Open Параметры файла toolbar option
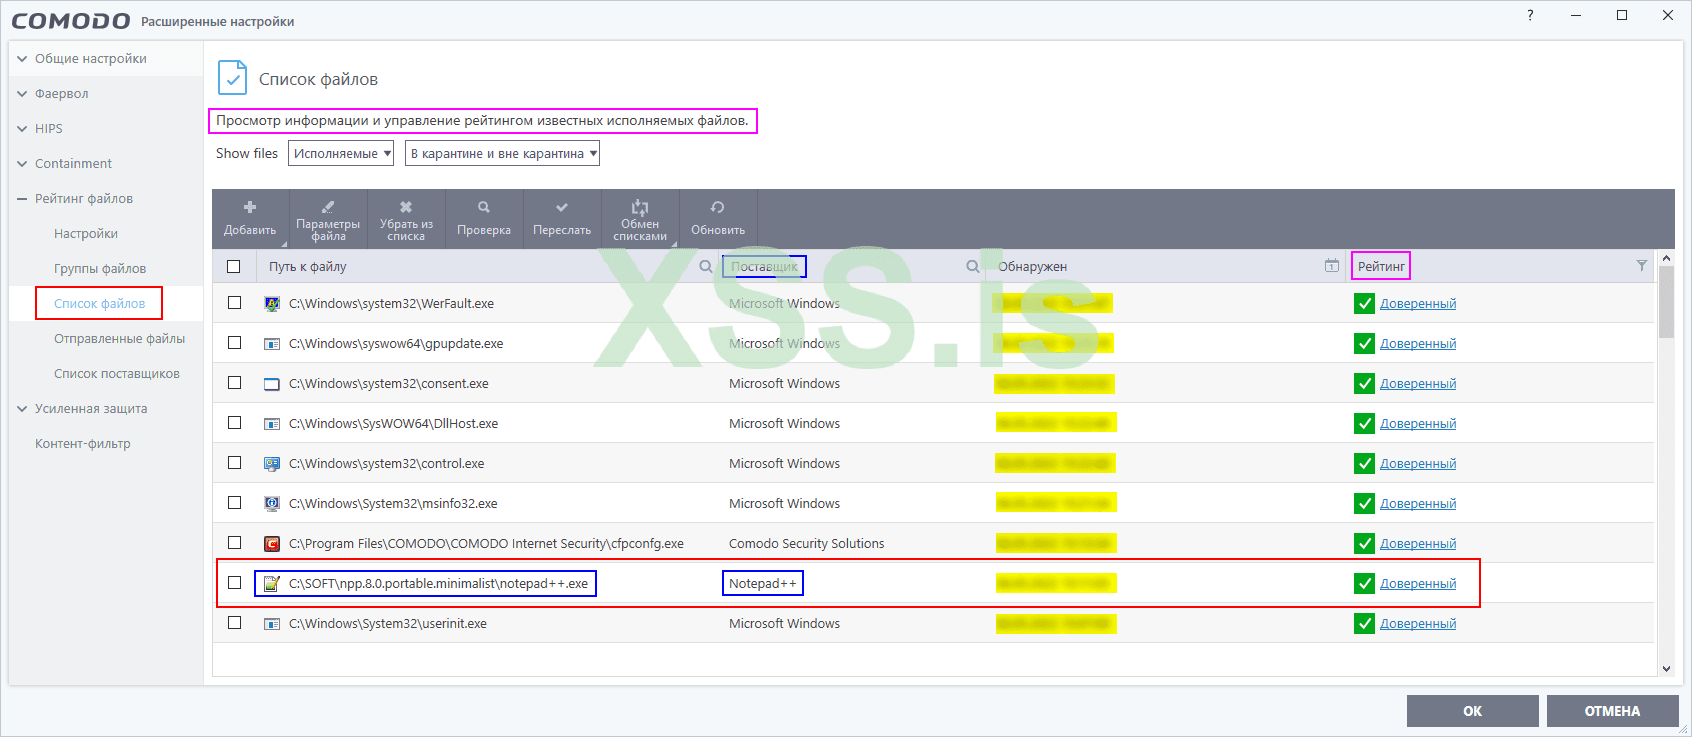 coord(328,208)
